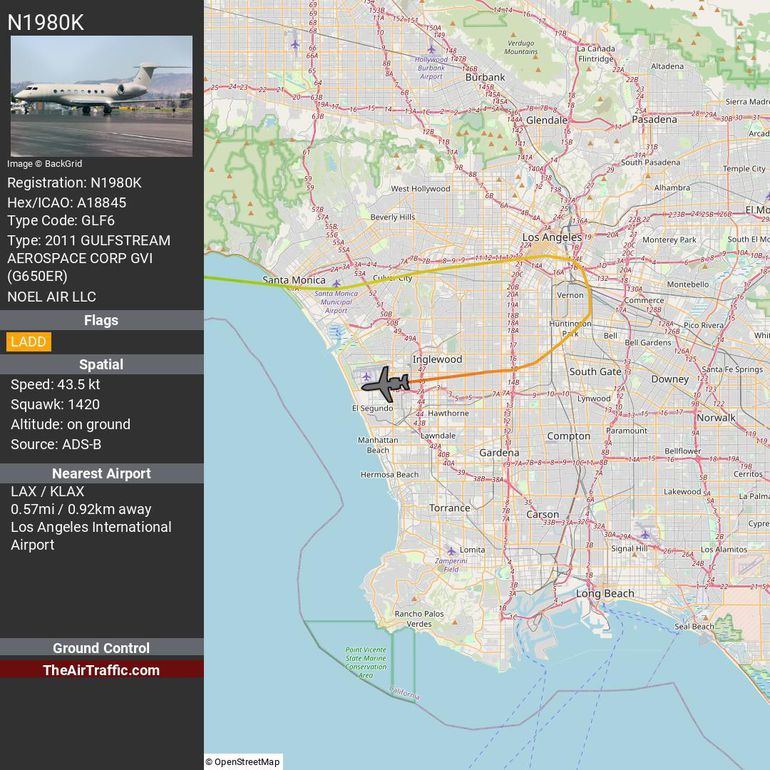
Task: Select the Ground Control section header
Action: [x=101, y=648]
